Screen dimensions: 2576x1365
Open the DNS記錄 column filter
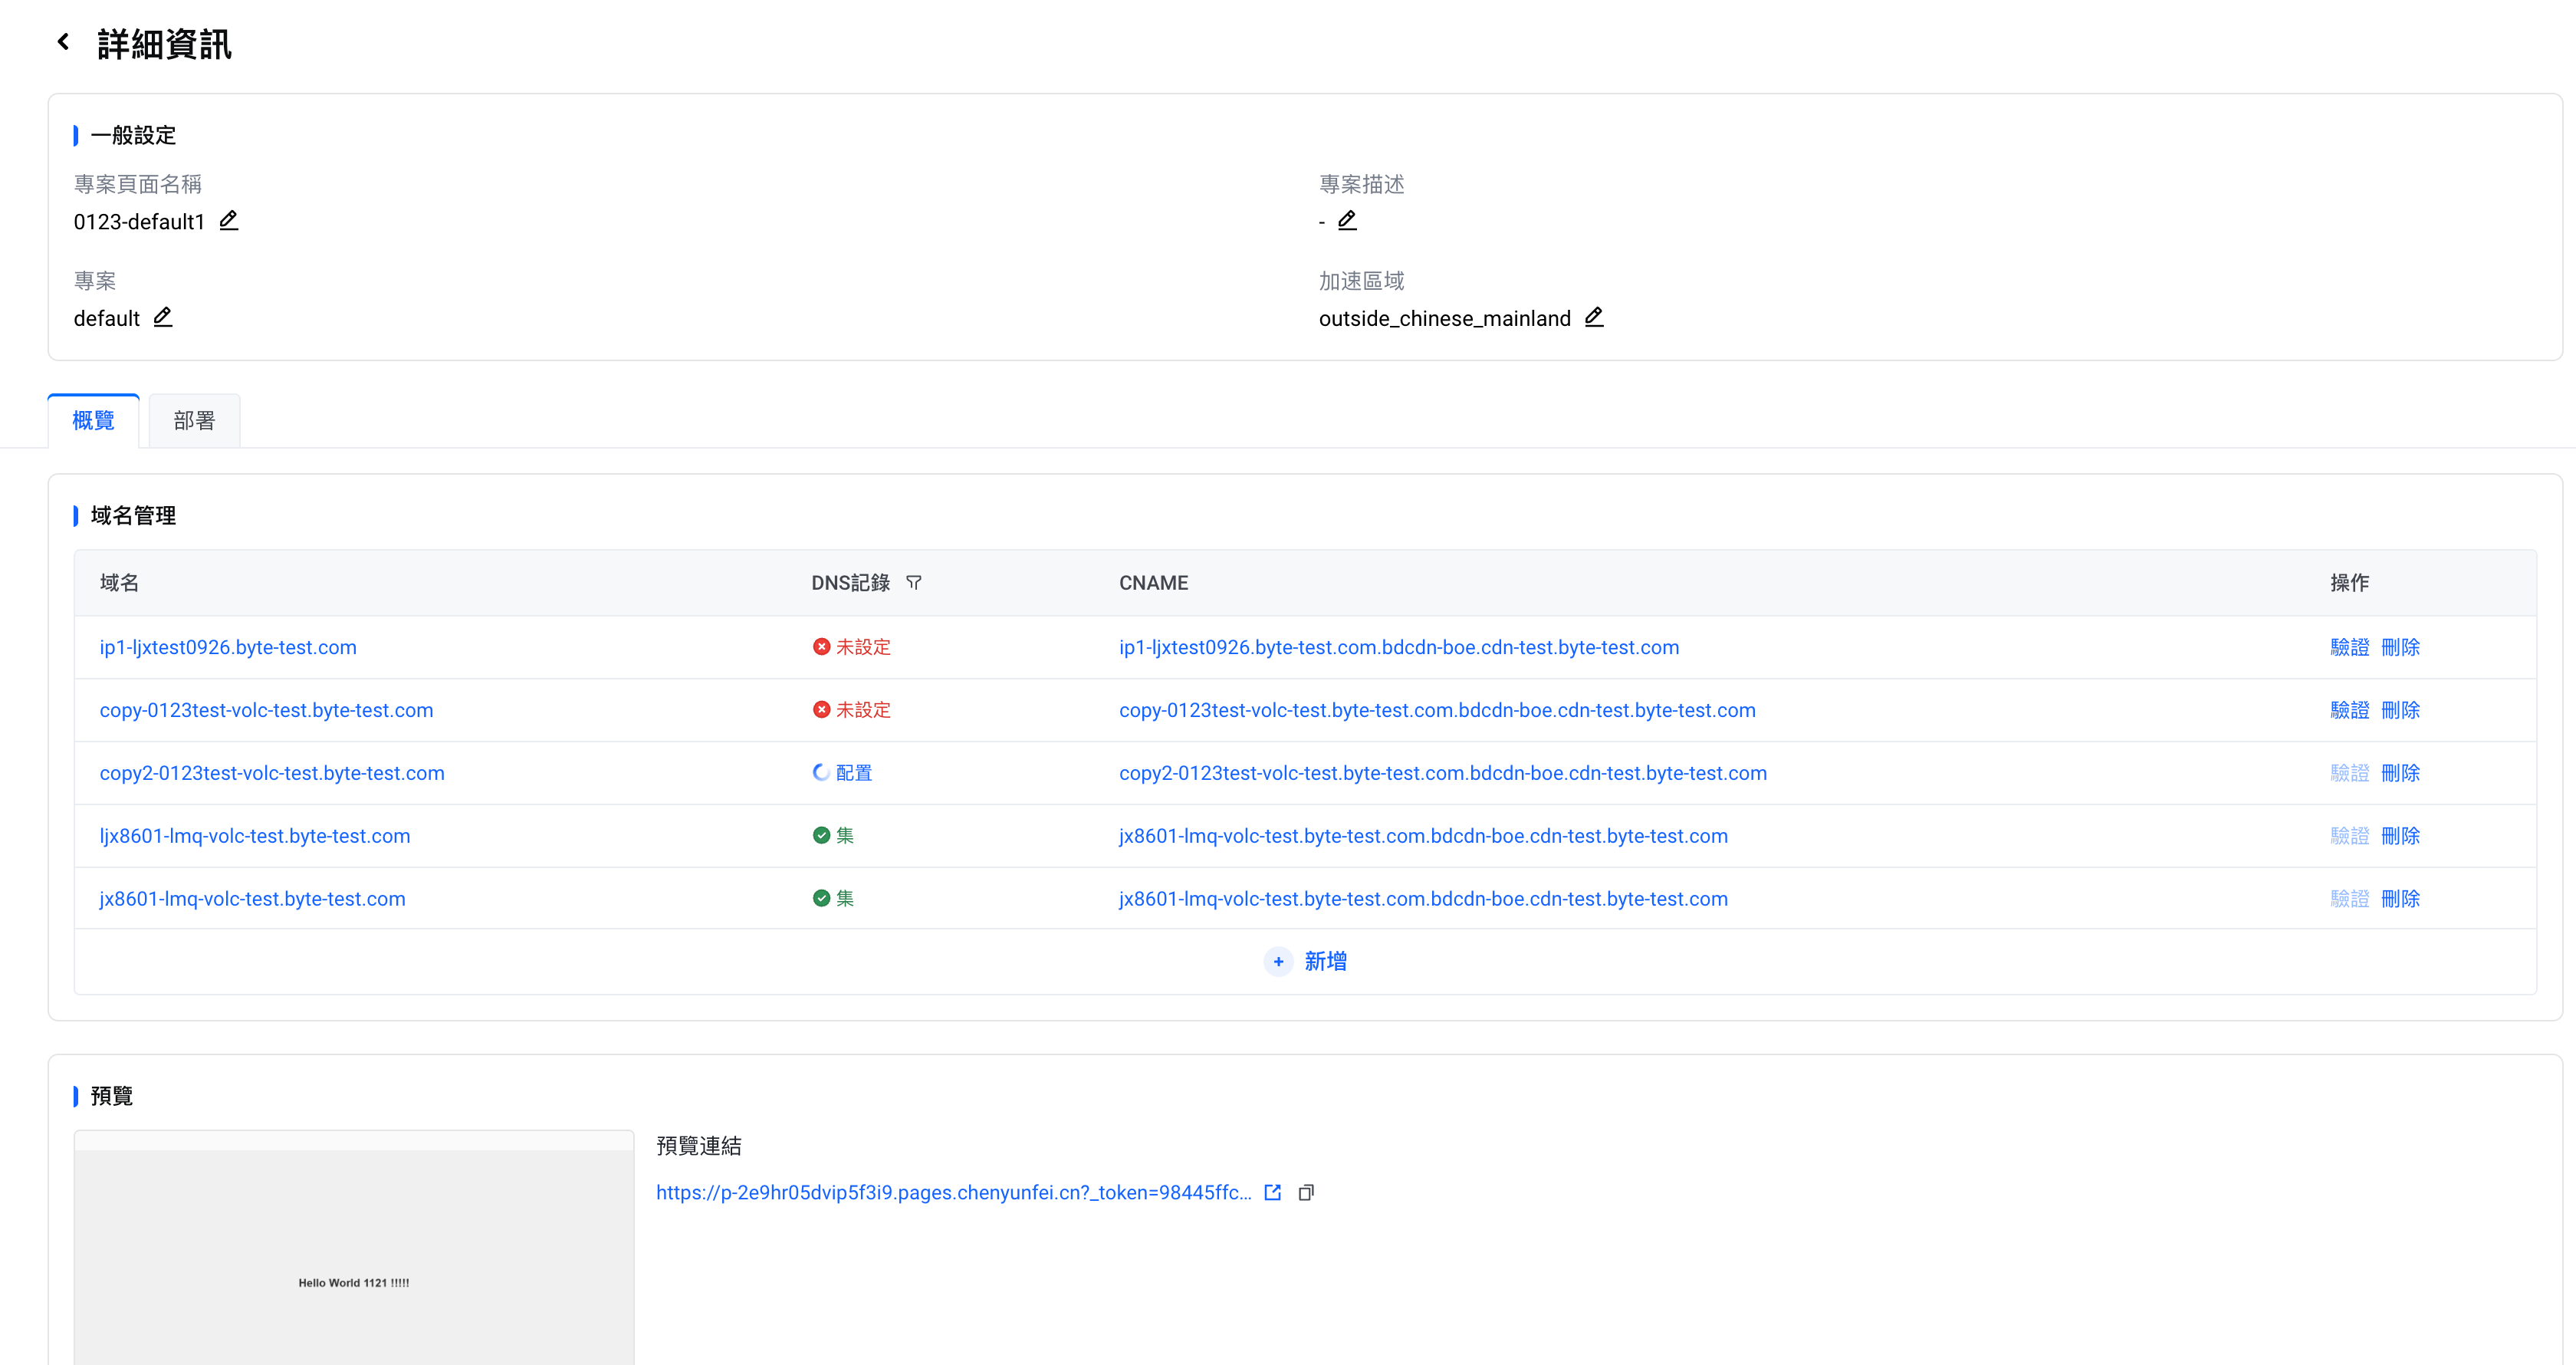pos(913,583)
